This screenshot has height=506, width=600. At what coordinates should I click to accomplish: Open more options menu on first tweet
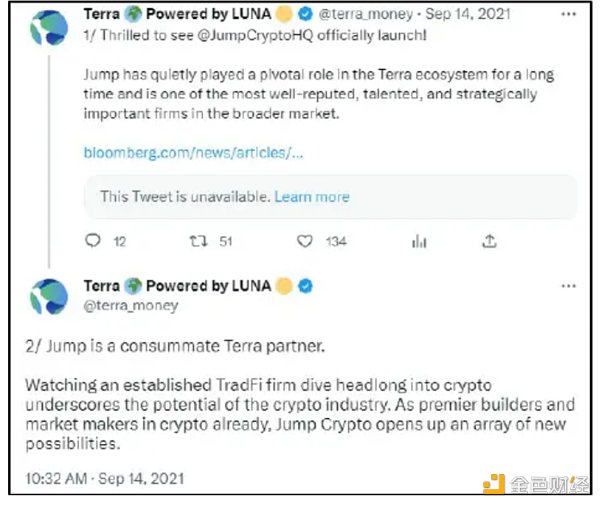click(568, 17)
